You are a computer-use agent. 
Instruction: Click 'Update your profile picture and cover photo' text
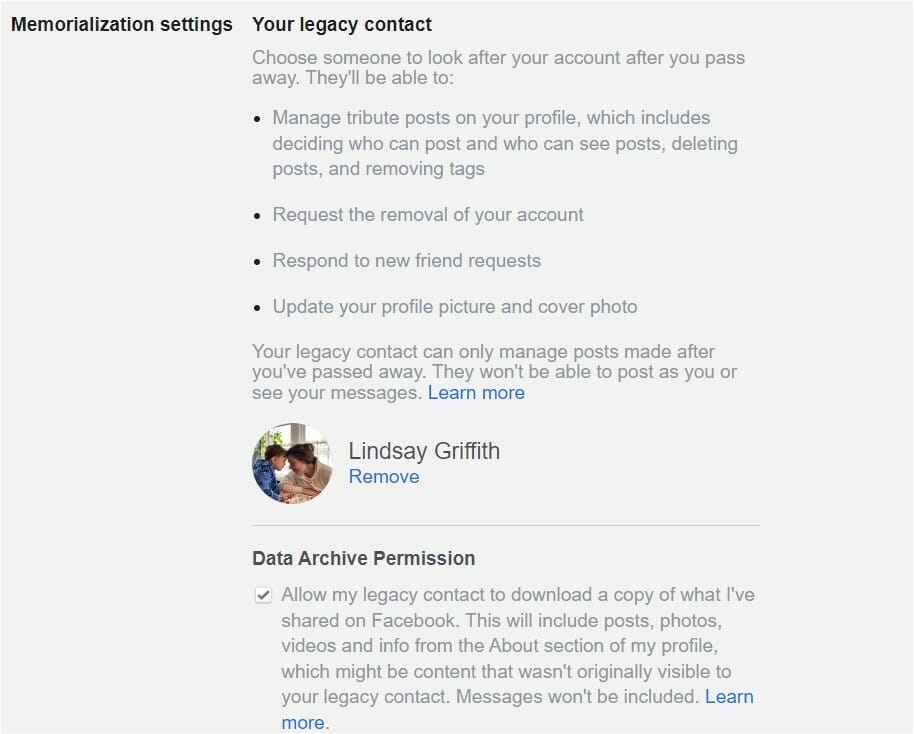tap(455, 307)
